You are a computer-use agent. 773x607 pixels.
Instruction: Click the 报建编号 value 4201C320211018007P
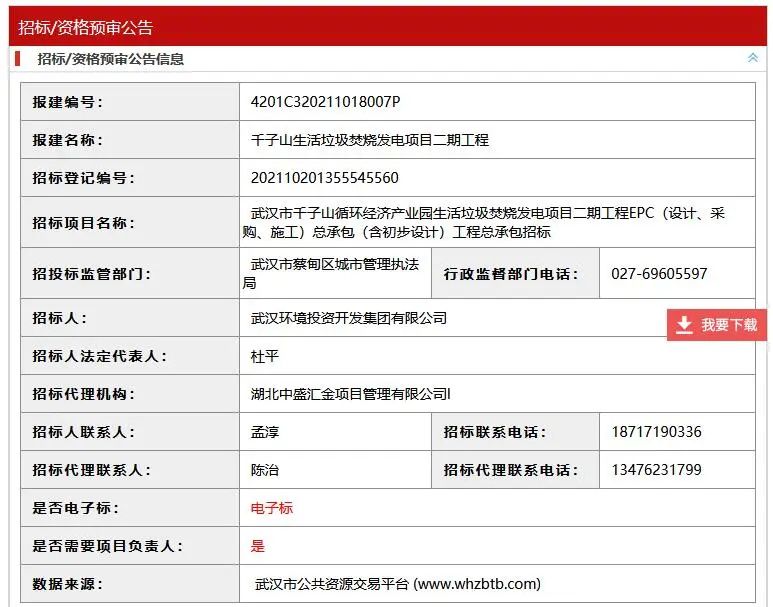[x=325, y=102]
